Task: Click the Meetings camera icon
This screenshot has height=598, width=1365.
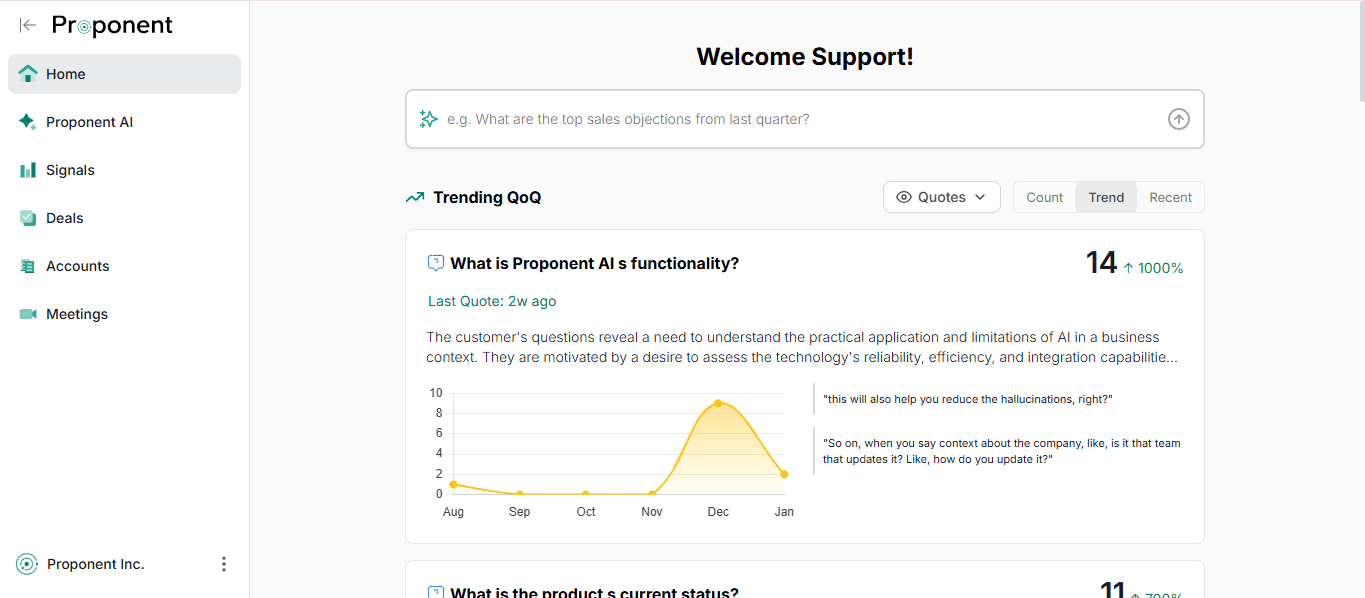Action: pyautogui.click(x=28, y=314)
